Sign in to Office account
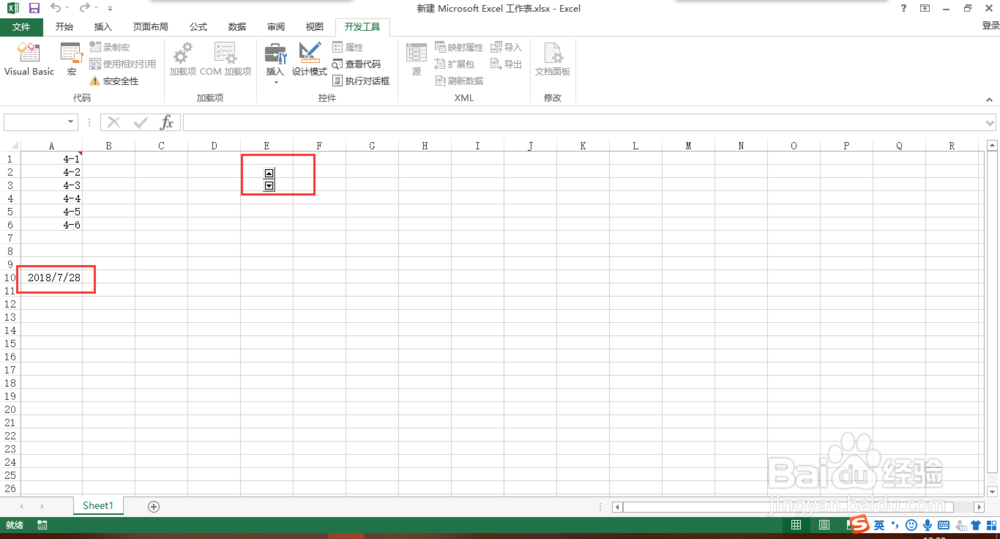1000x539 pixels. click(990, 26)
